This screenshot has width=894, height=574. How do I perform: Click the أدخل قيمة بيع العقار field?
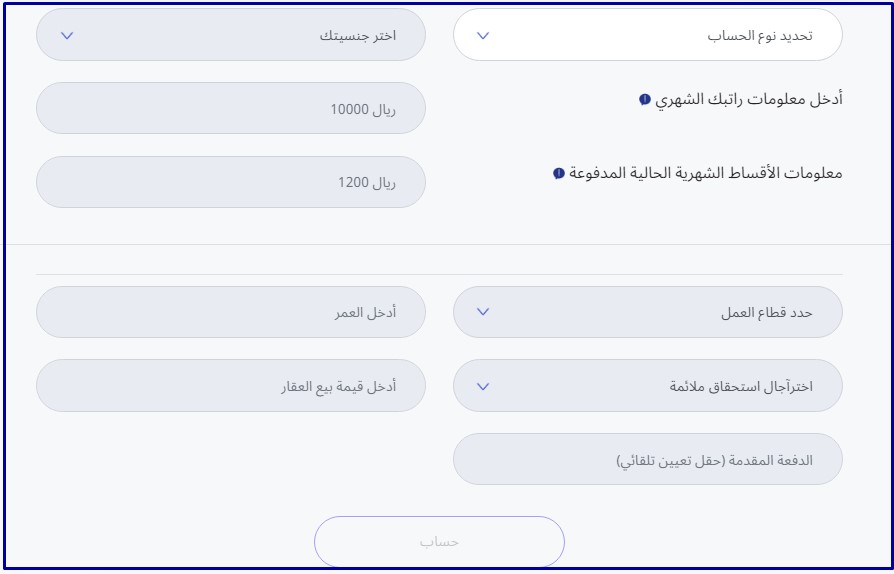231,386
